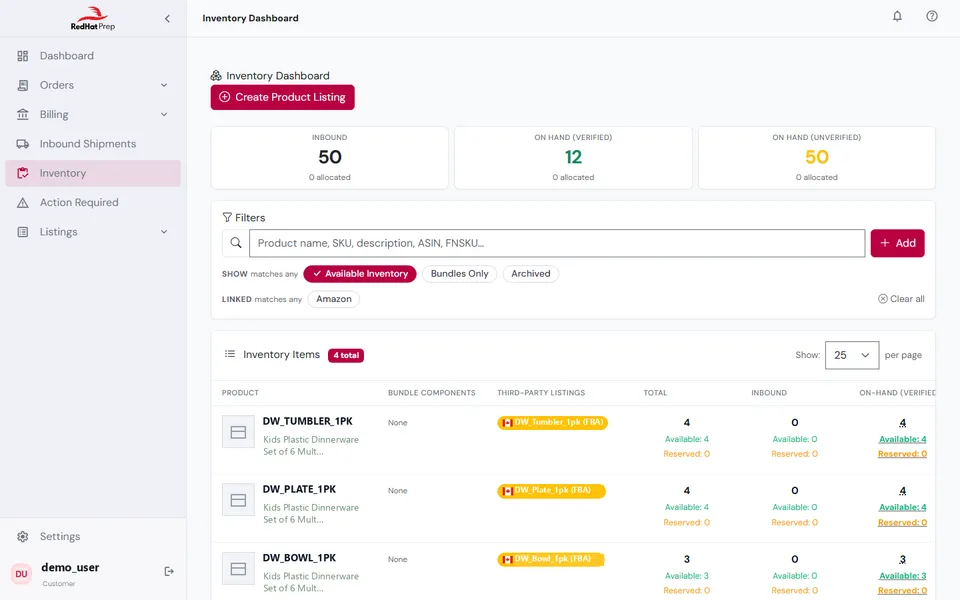Screen dimensions: 960x600
Task: Click the On Hand (Verified) 12 card
Action: click(x=573, y=157)
